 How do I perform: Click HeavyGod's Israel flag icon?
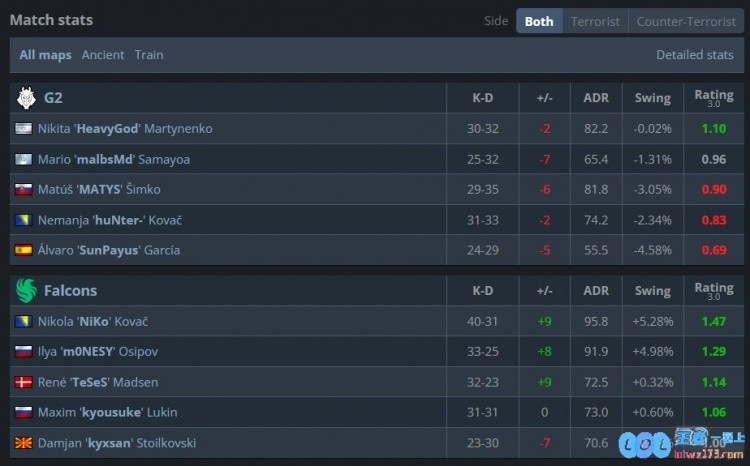[x=23, y=129]
